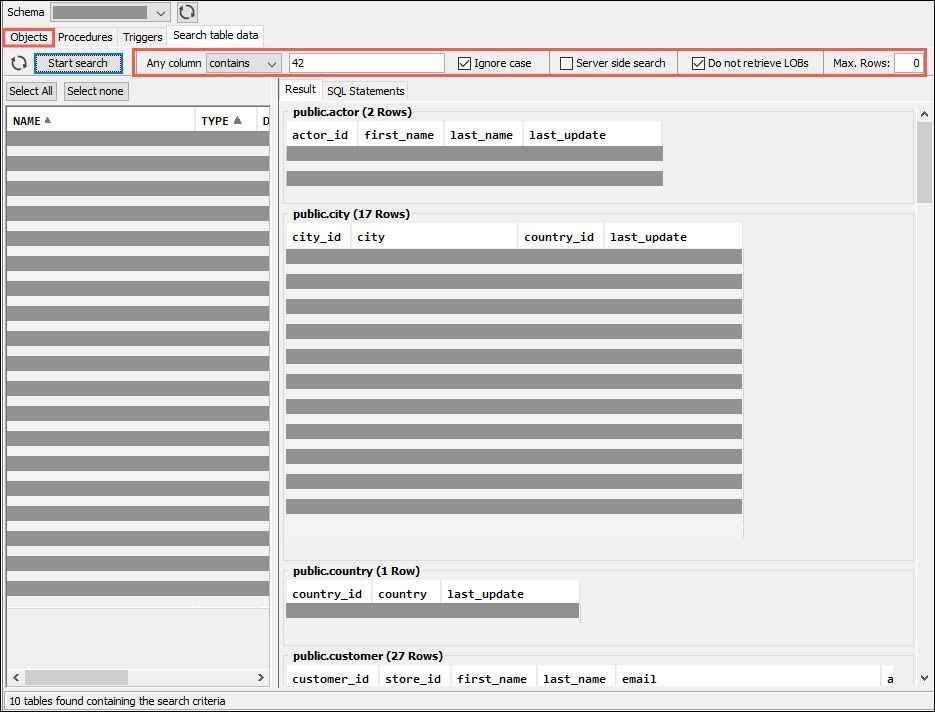Switch to the SQL Statements tab
This screenshot has height=712, width=935.
(365, 91)
